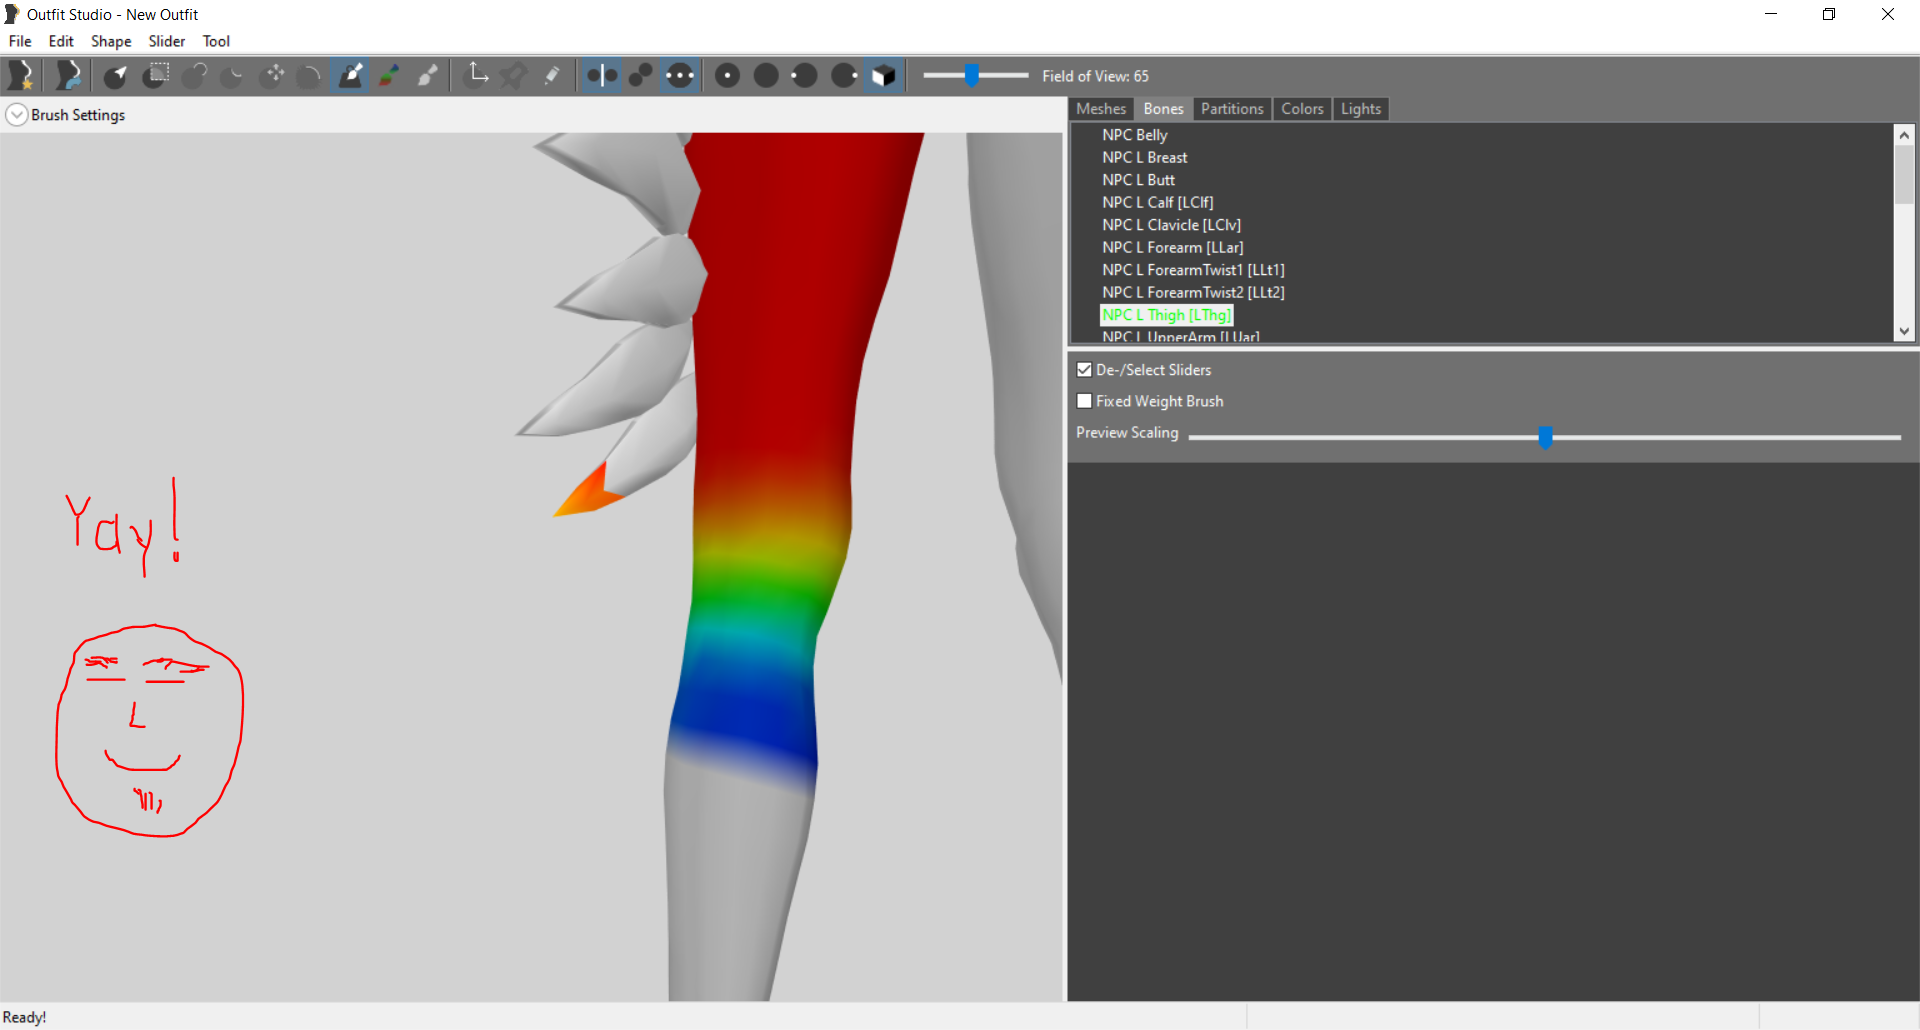Switch to the Partitions tab
This screenshot has height=1030, width=1920.
tap(1232, 109)
